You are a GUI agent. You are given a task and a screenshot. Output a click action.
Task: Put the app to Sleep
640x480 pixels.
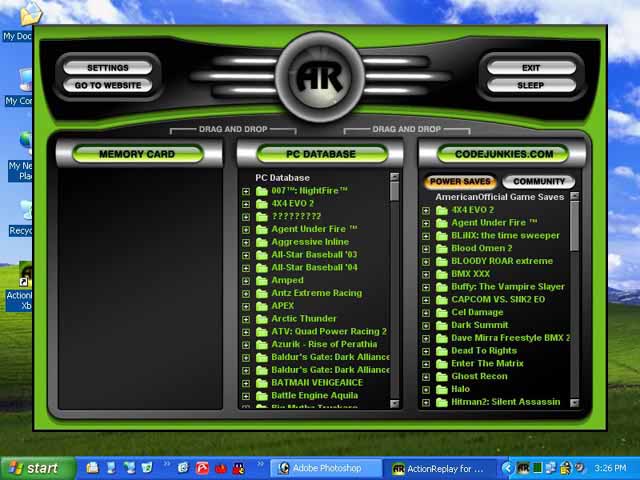531,85
